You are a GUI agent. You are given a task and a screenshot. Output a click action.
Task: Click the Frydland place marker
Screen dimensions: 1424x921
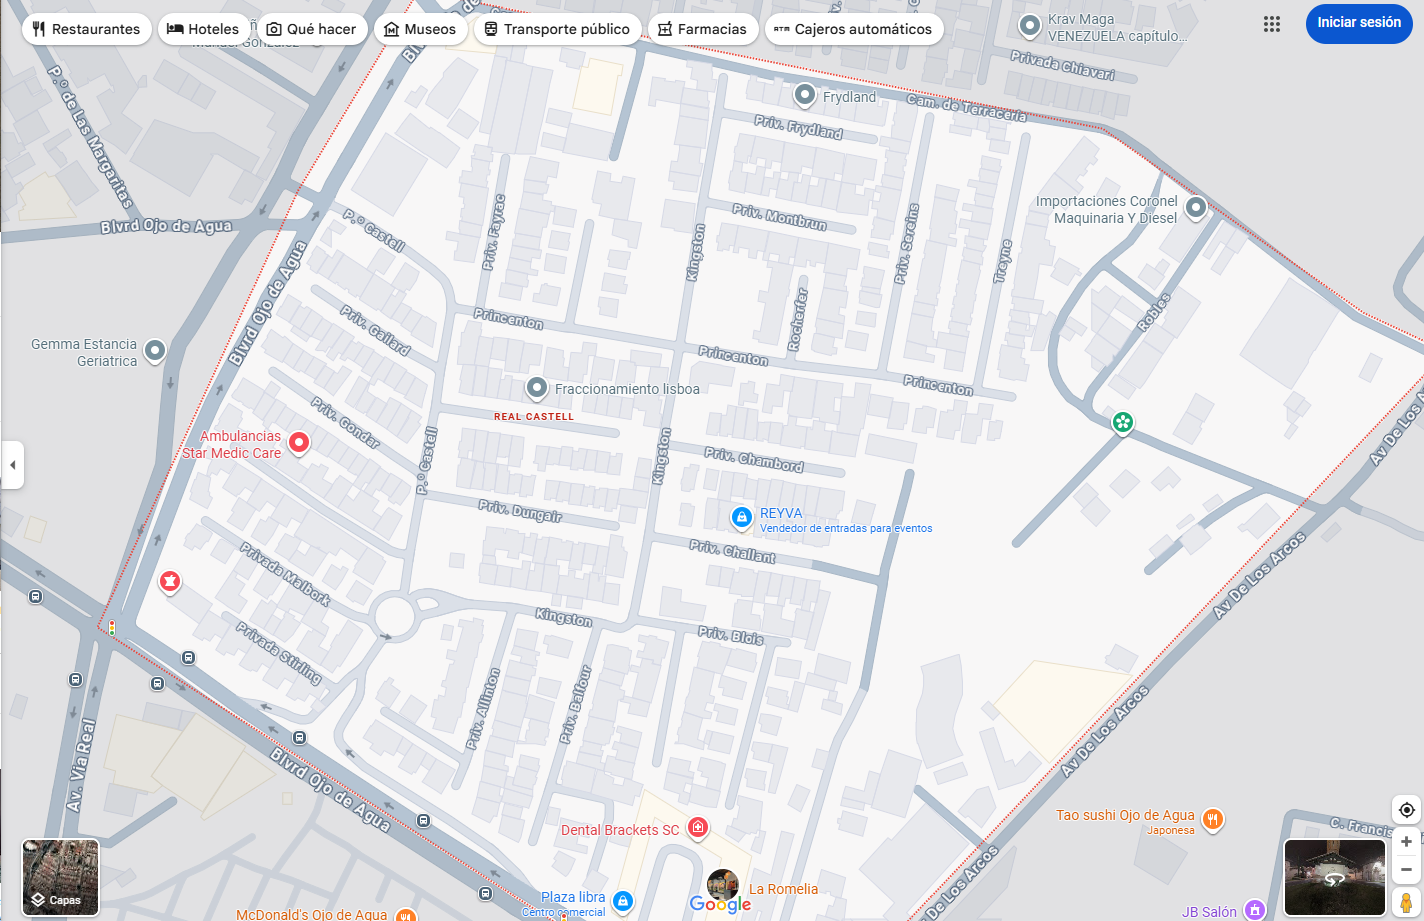pos(805,96)
